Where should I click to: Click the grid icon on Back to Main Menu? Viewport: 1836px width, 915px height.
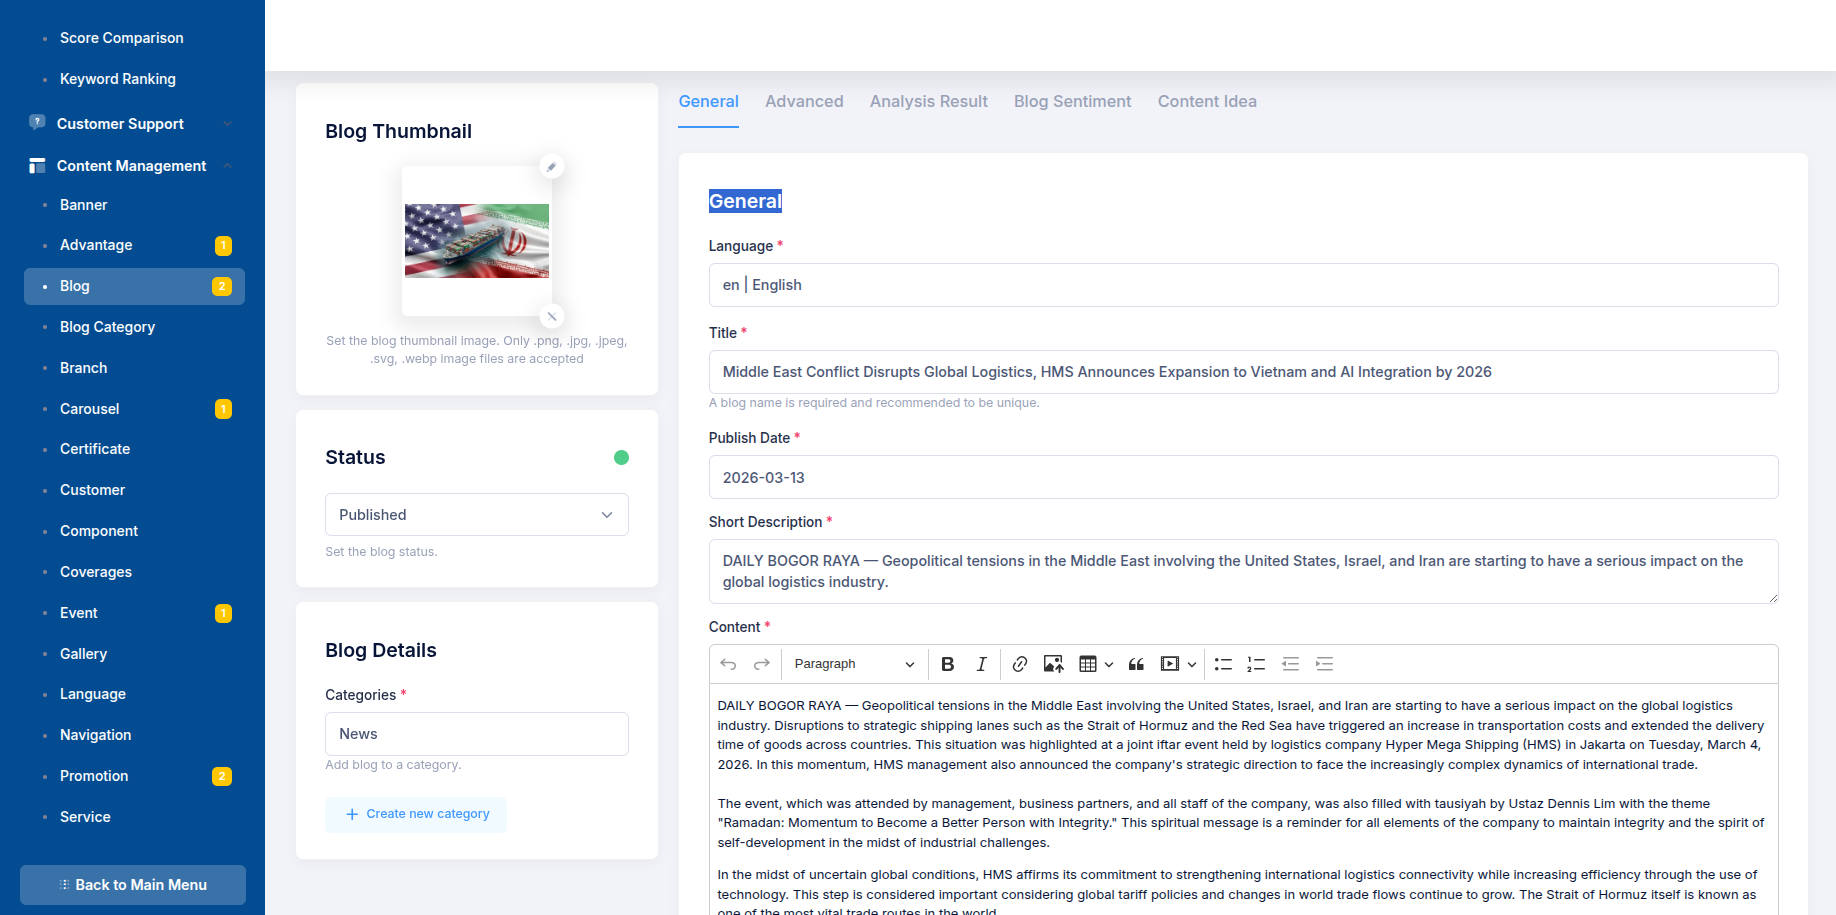[x=64, y=885]
